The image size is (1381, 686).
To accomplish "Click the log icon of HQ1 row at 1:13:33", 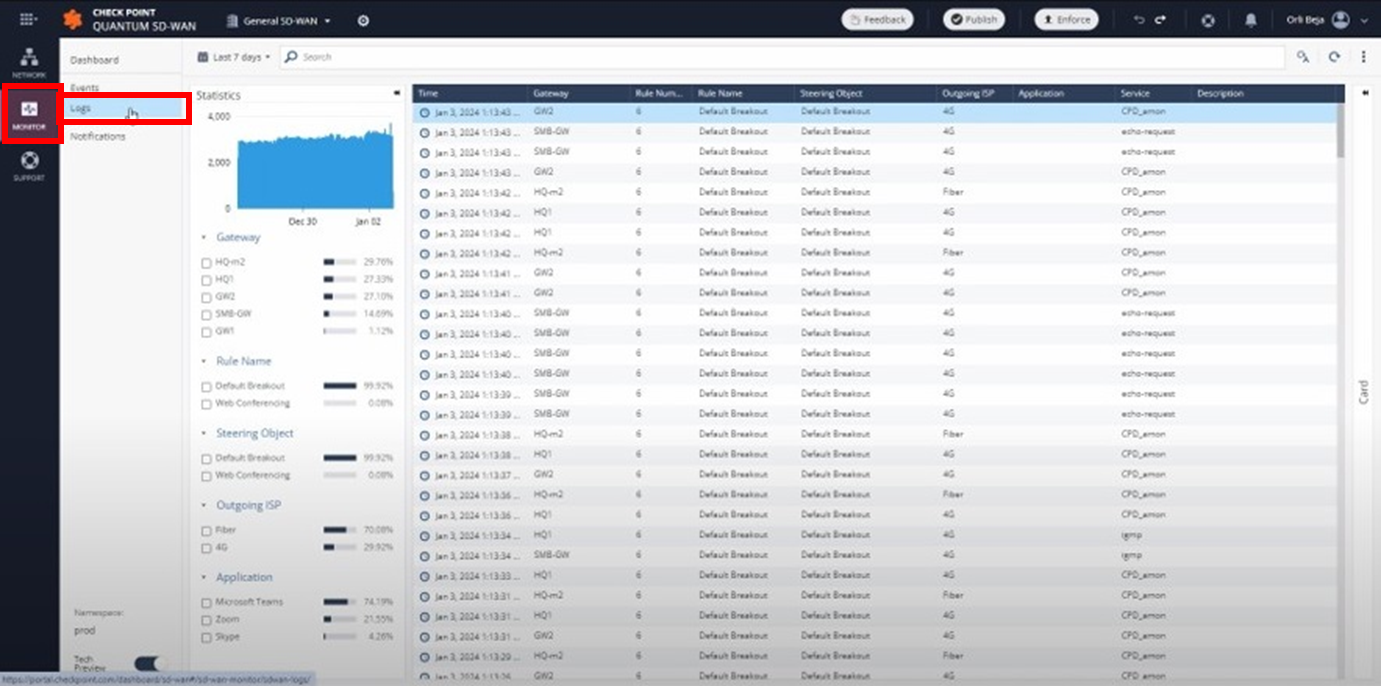I will click(x=425, y=576).
